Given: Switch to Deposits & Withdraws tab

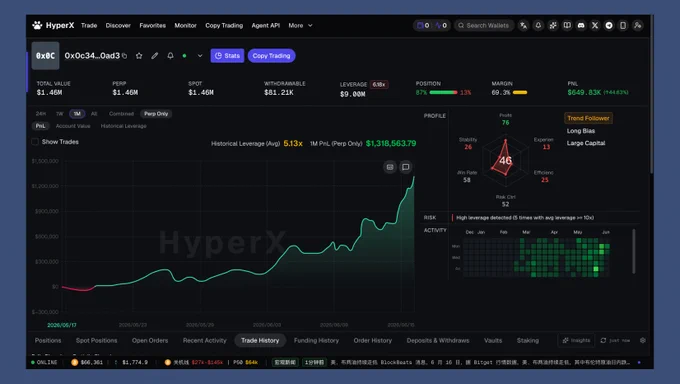Looking at the screenshot, I should (x=438, y=341).
